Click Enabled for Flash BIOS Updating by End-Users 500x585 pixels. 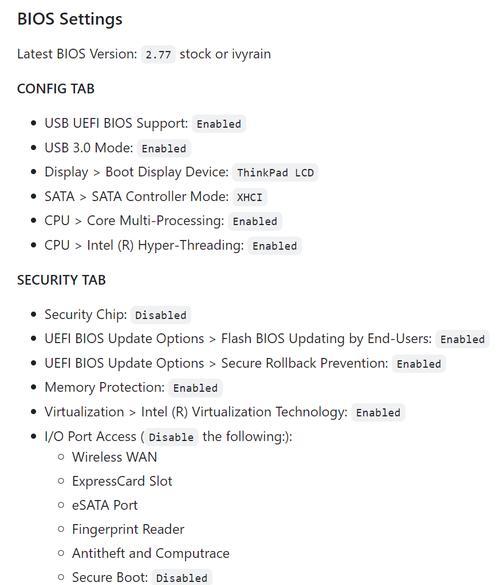click(x=463, y=339)
